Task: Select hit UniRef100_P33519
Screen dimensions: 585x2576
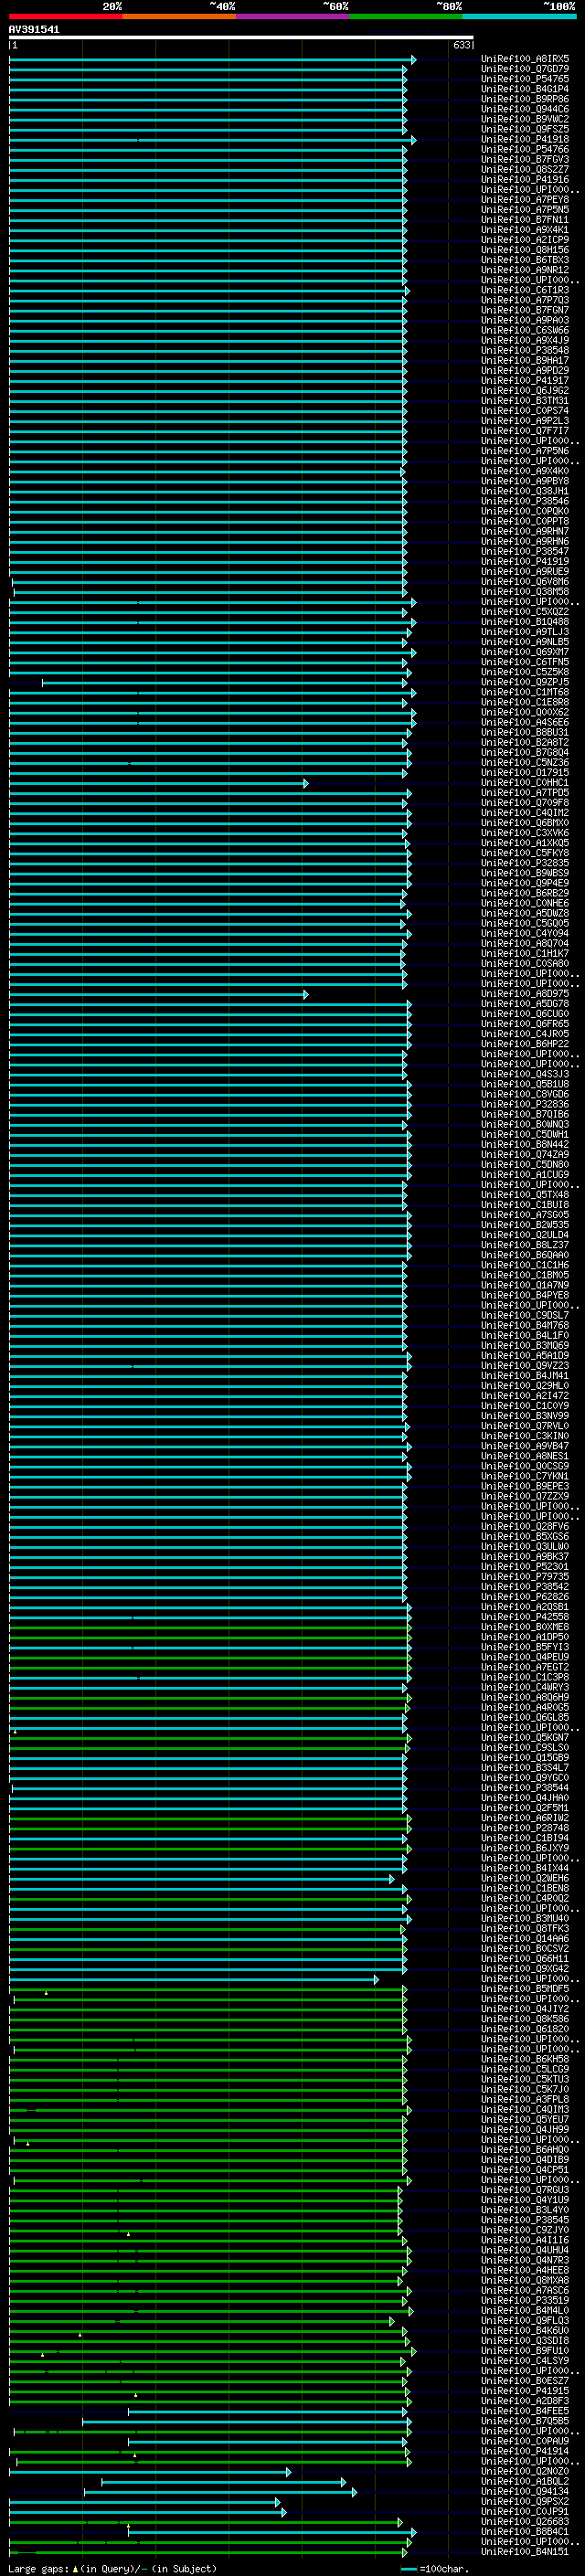Action: tap(525, 2300)
